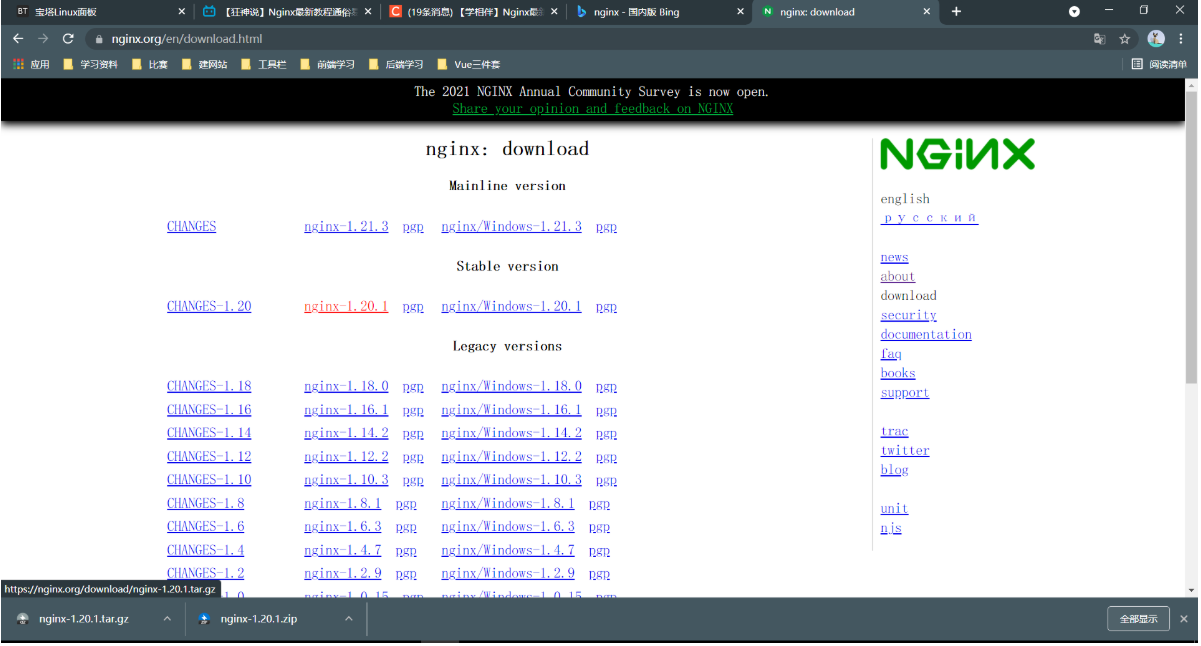Image resolution: width=1201 pixels, height=646 pixels.
Task: Open the about sidebar link
Action: pyautogui.click(x=898, y=276)
